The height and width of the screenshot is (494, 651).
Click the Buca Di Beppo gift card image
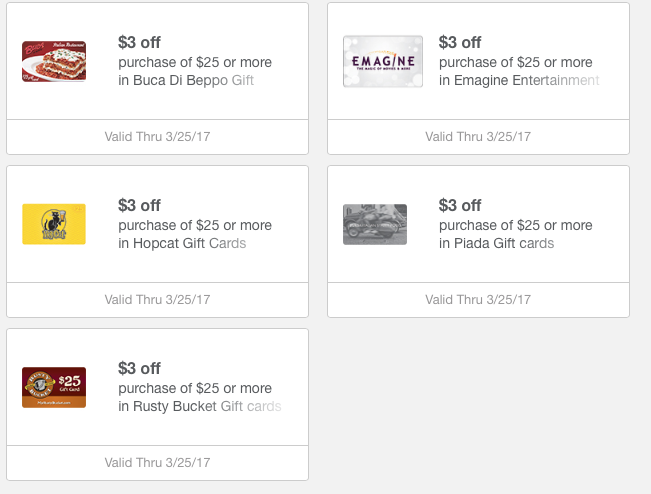(x=54, y=61)
